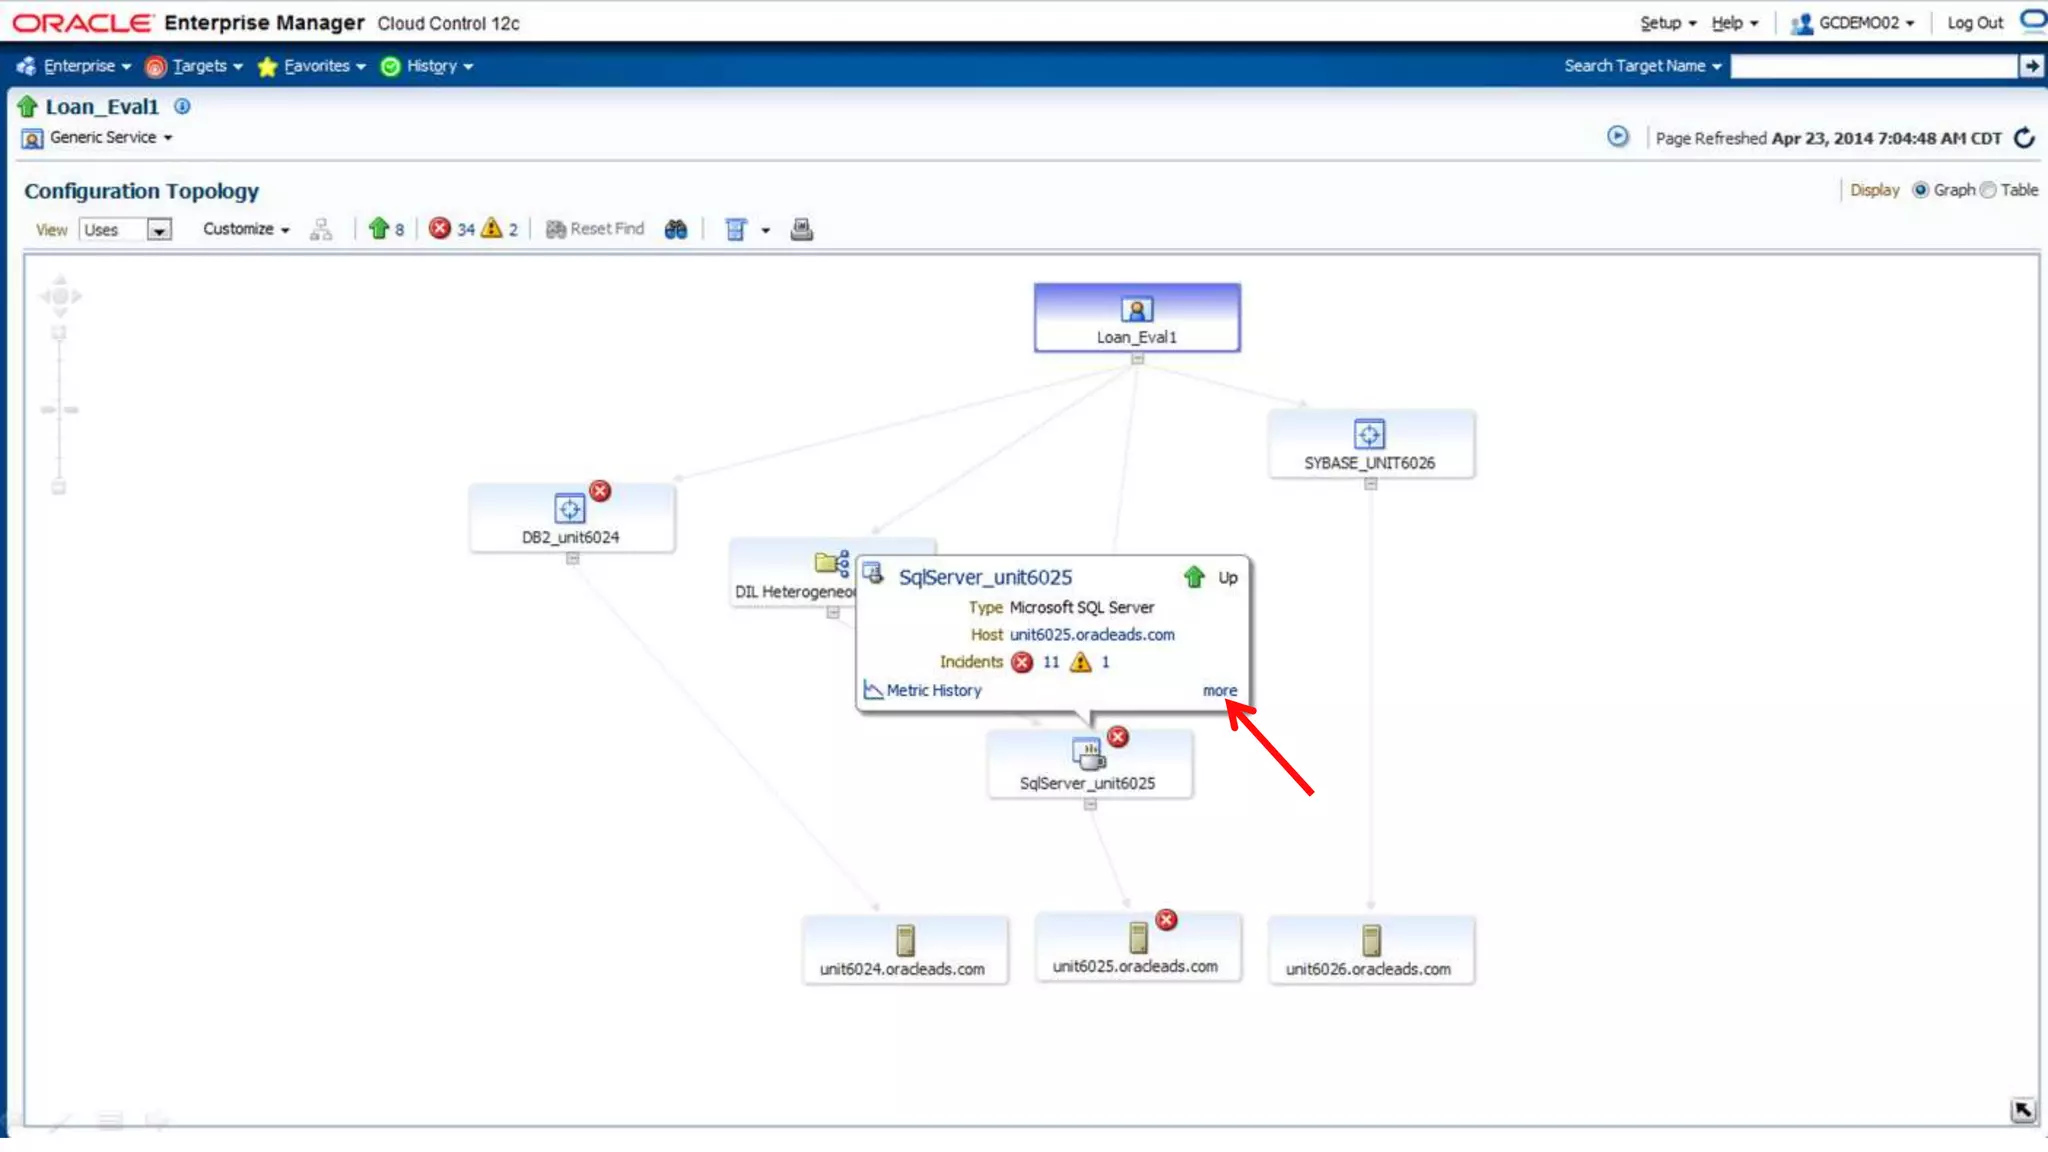
Task: Open the Generic Service dropdown menu
Action: 111,137
